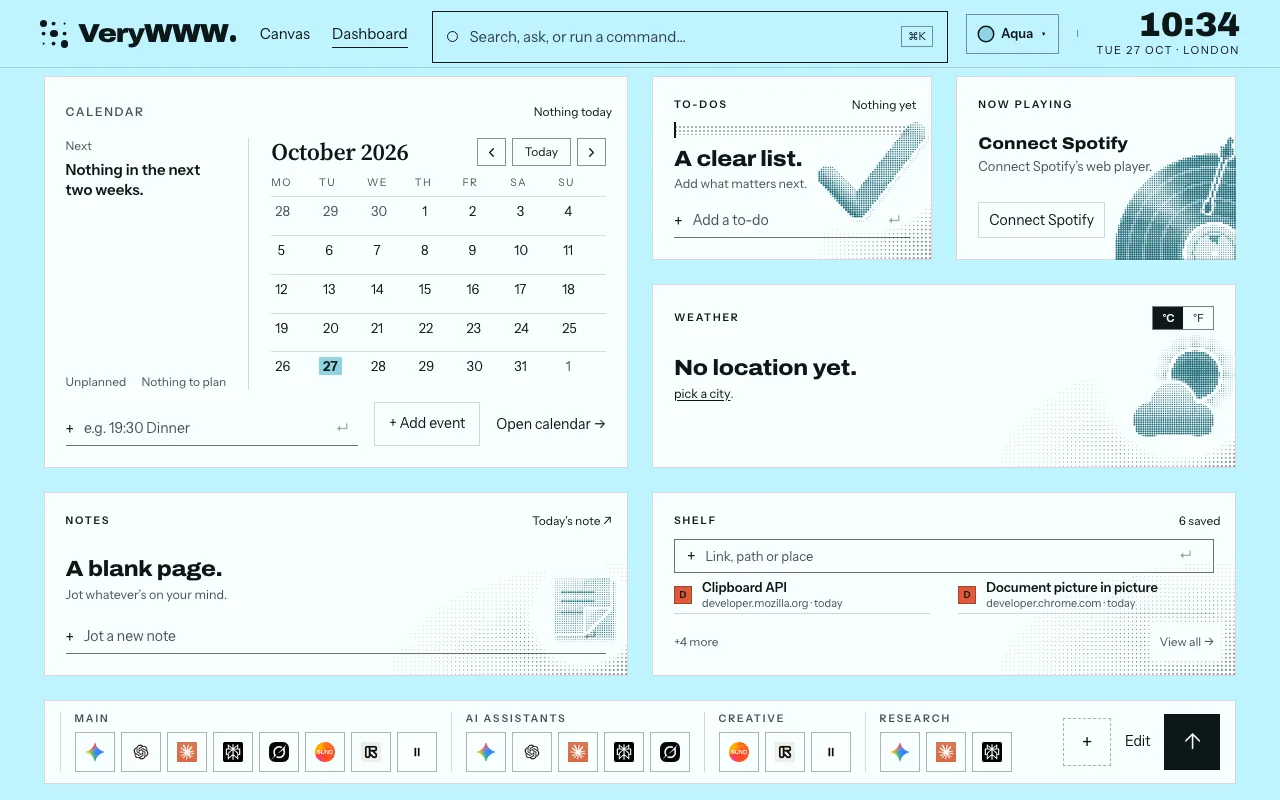
Task: Click the pick a city link
Action: pos(702,394)
